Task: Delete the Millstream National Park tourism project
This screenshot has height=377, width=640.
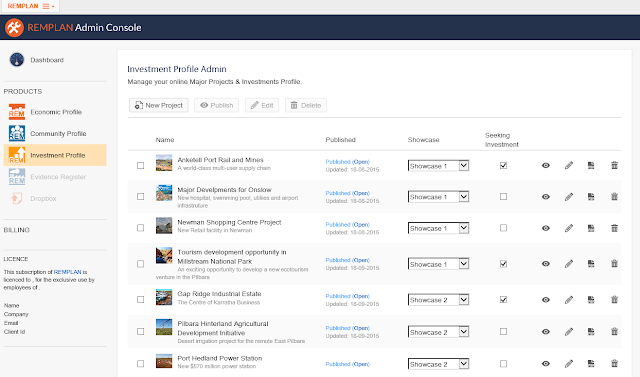Action: pyautogui.click(x=614, y=264)
